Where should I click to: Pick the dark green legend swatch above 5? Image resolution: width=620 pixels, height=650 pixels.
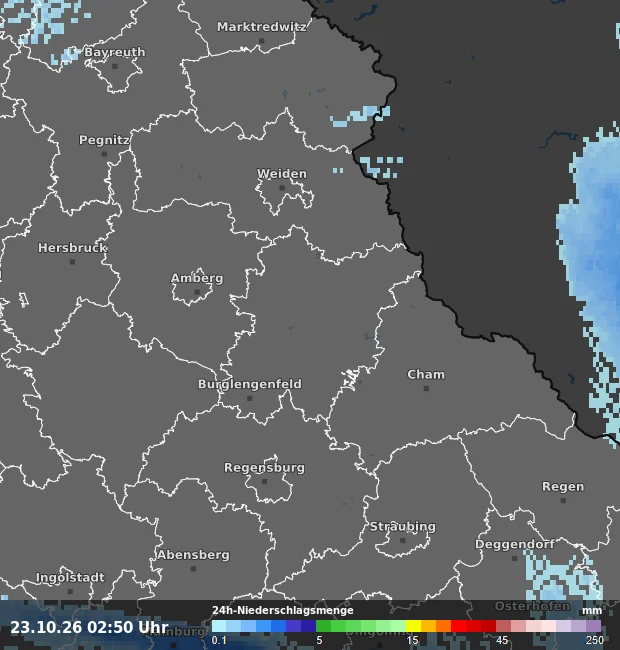323,626
